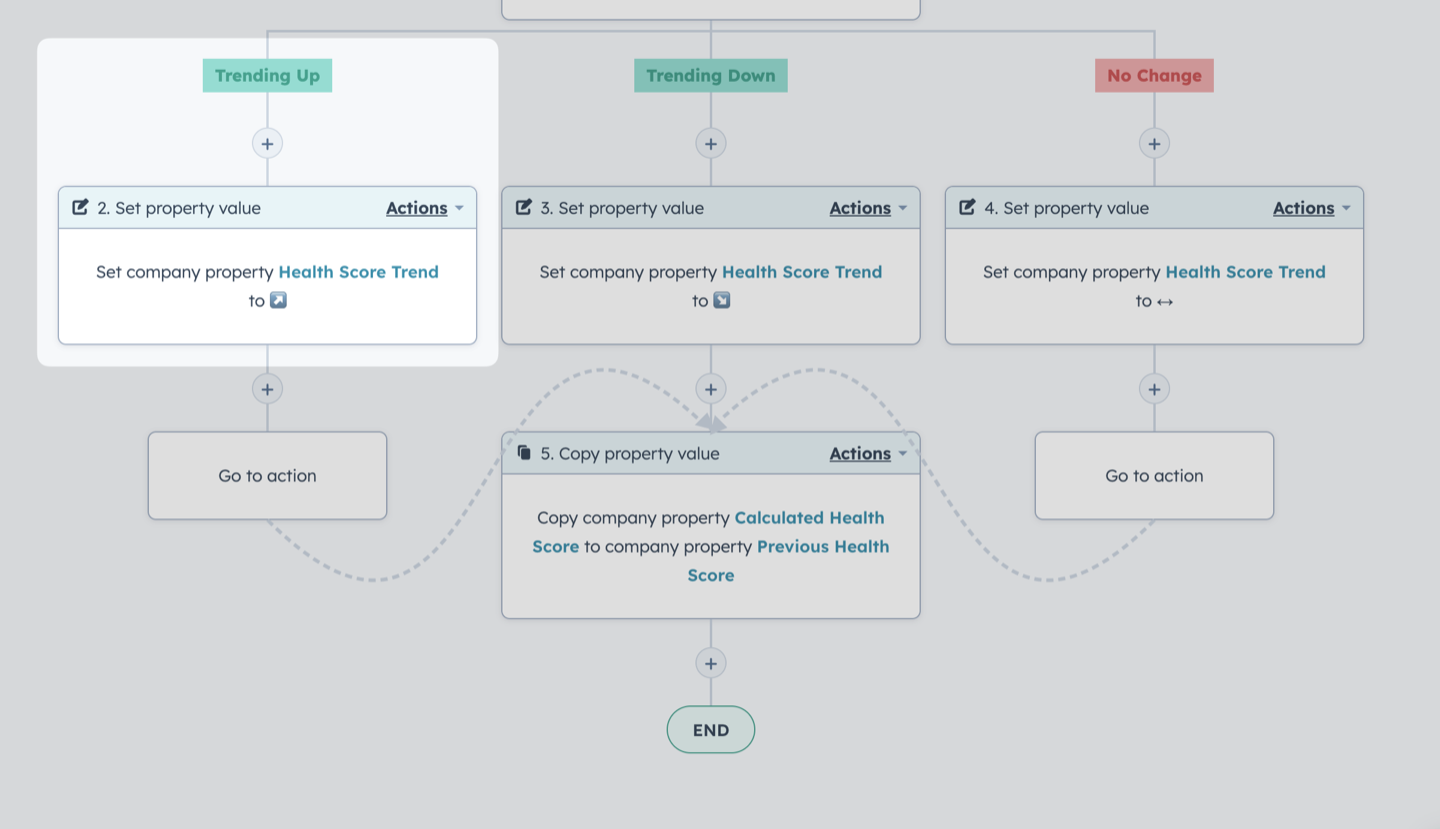
Task: Click copy icon on action 5 header
Action: click(524, 453)
